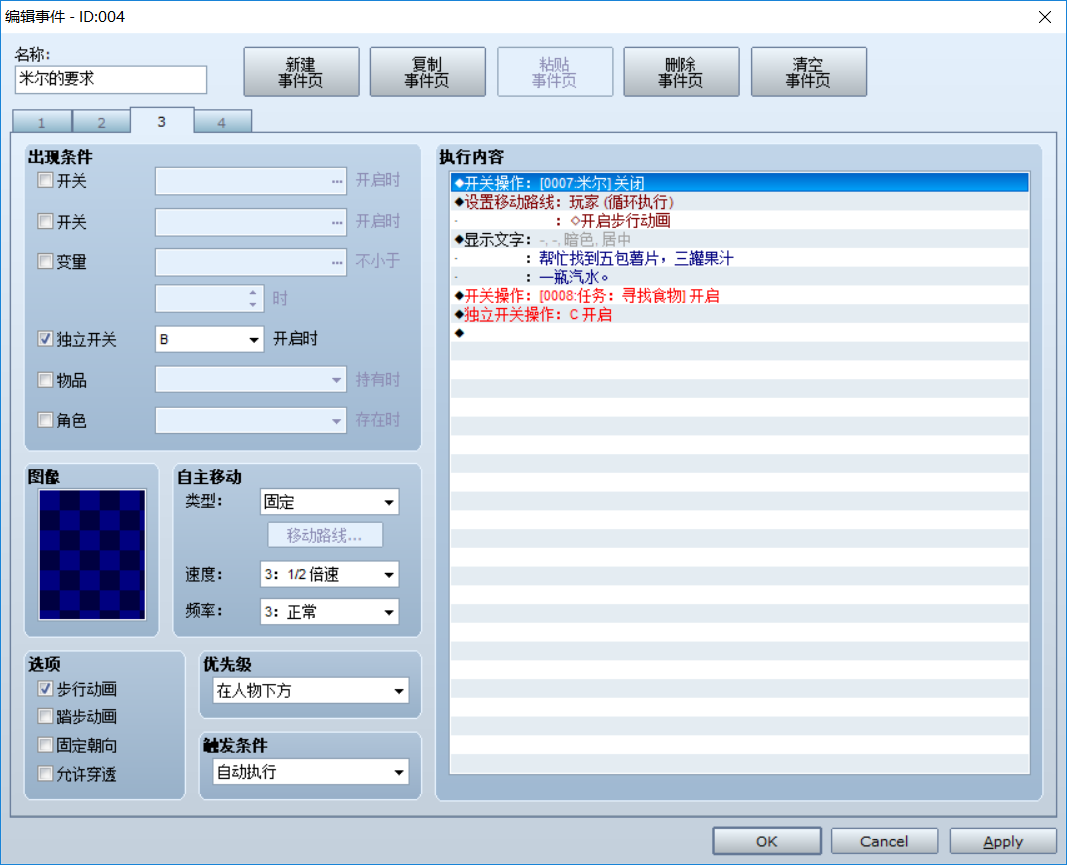Switch to event page tab 1
The width and height of the screenshot is (1067, 865).
pos(42,123)
